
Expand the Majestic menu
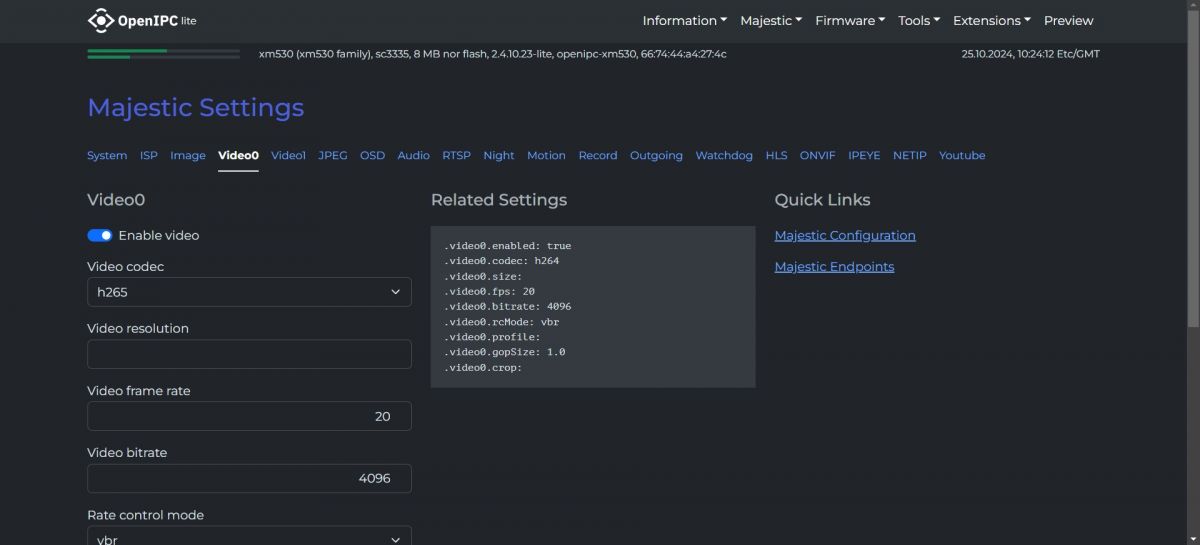pyautogui.click(x=771, y=20)
